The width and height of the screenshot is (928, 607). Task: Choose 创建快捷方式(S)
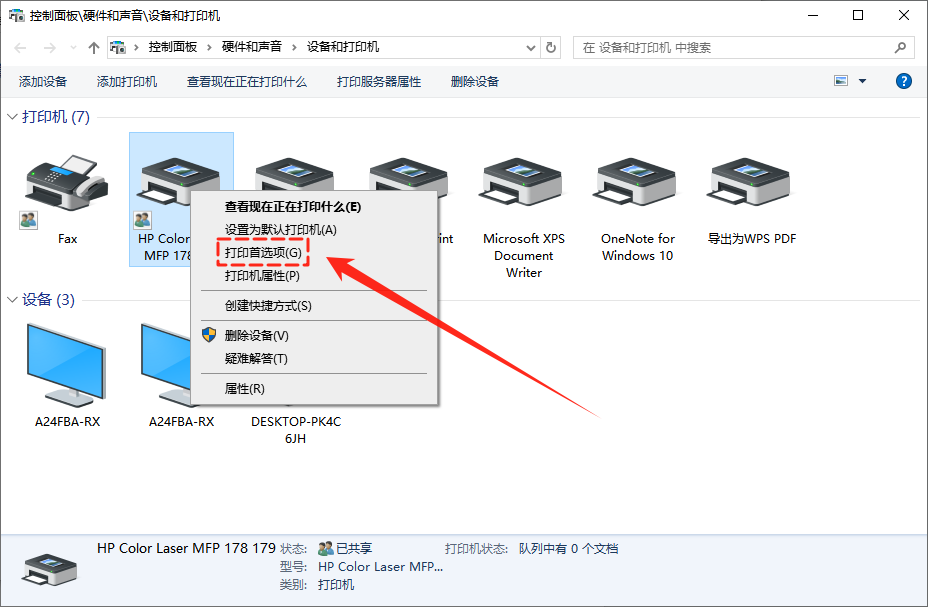click(314, 306)
